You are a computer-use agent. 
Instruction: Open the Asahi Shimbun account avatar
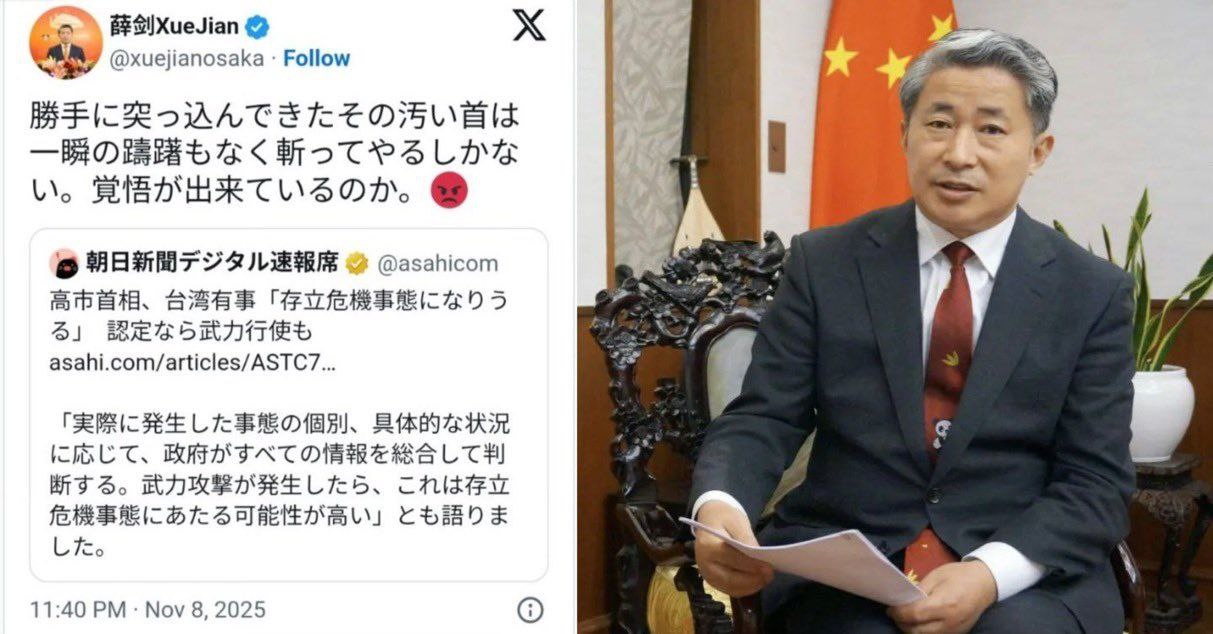coord(65,264)
